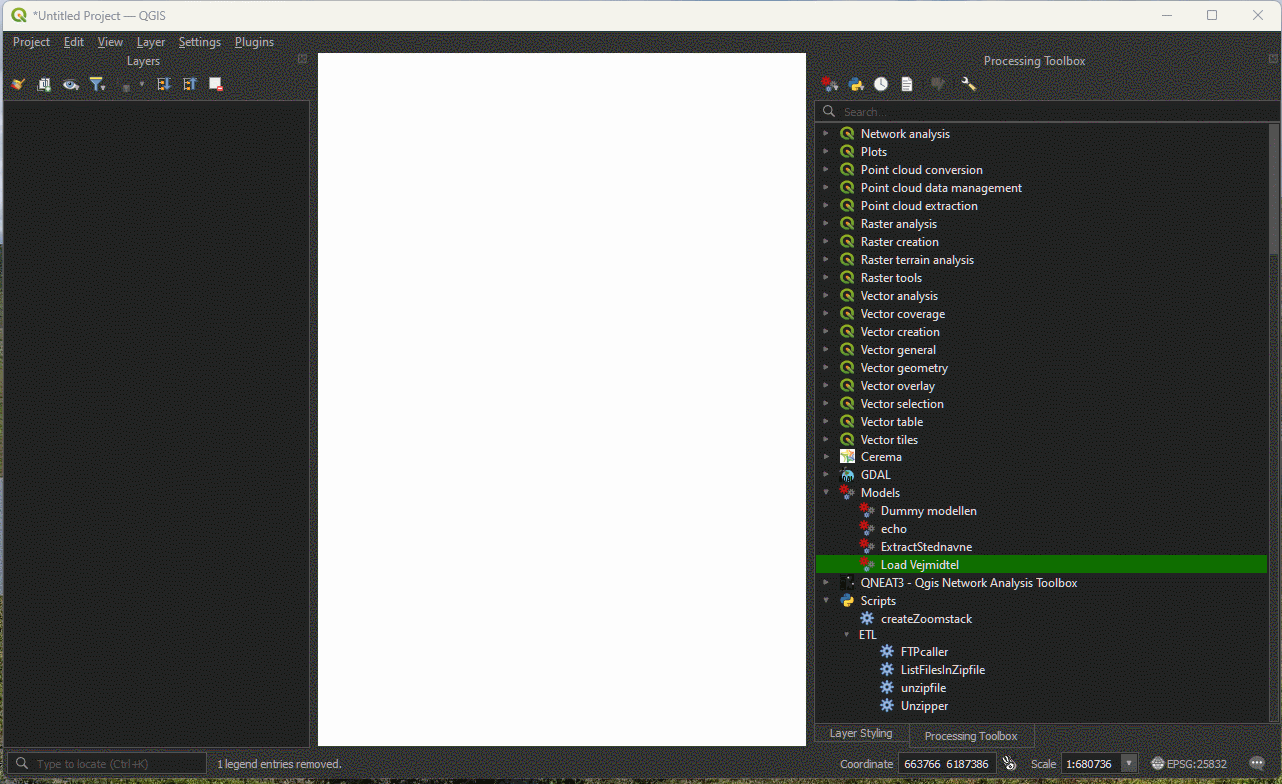The image size is (1282, 784).
Task: Open the Models gear toolbar icon
Action: pyautogui.click(x=830, y=85)
